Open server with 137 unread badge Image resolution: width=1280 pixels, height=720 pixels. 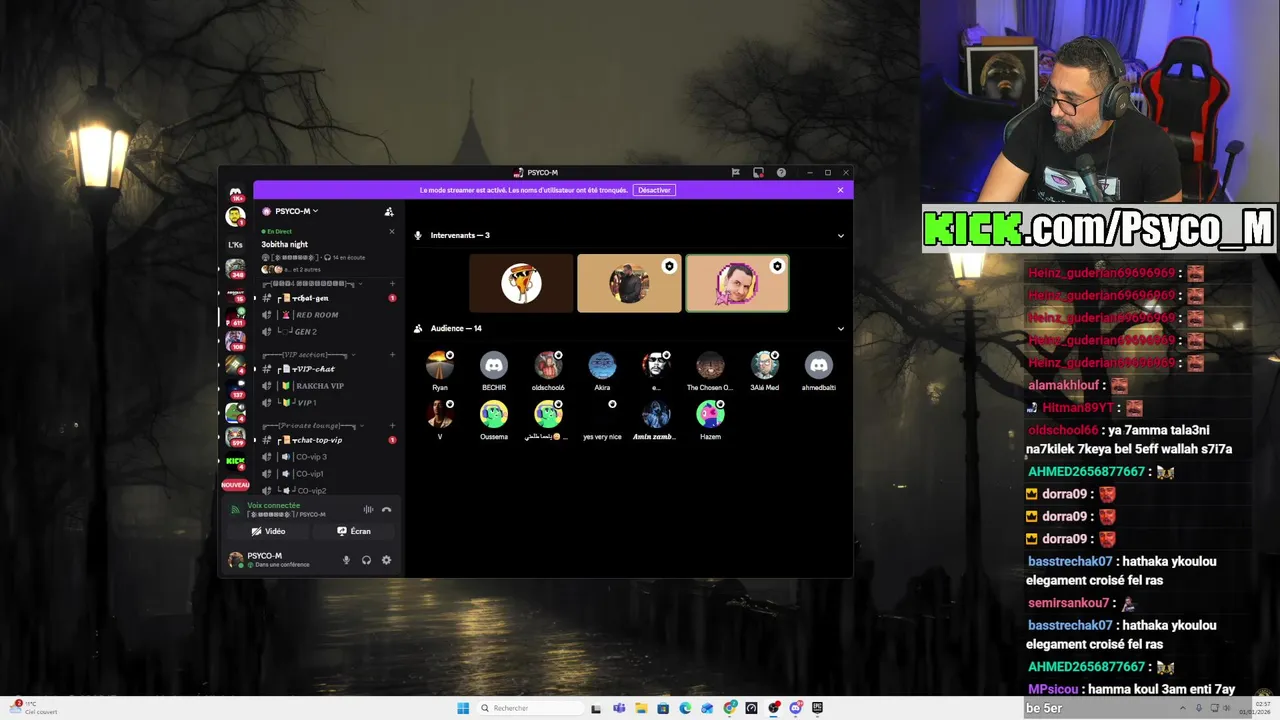pyautogui.click(x=235, y=388)
